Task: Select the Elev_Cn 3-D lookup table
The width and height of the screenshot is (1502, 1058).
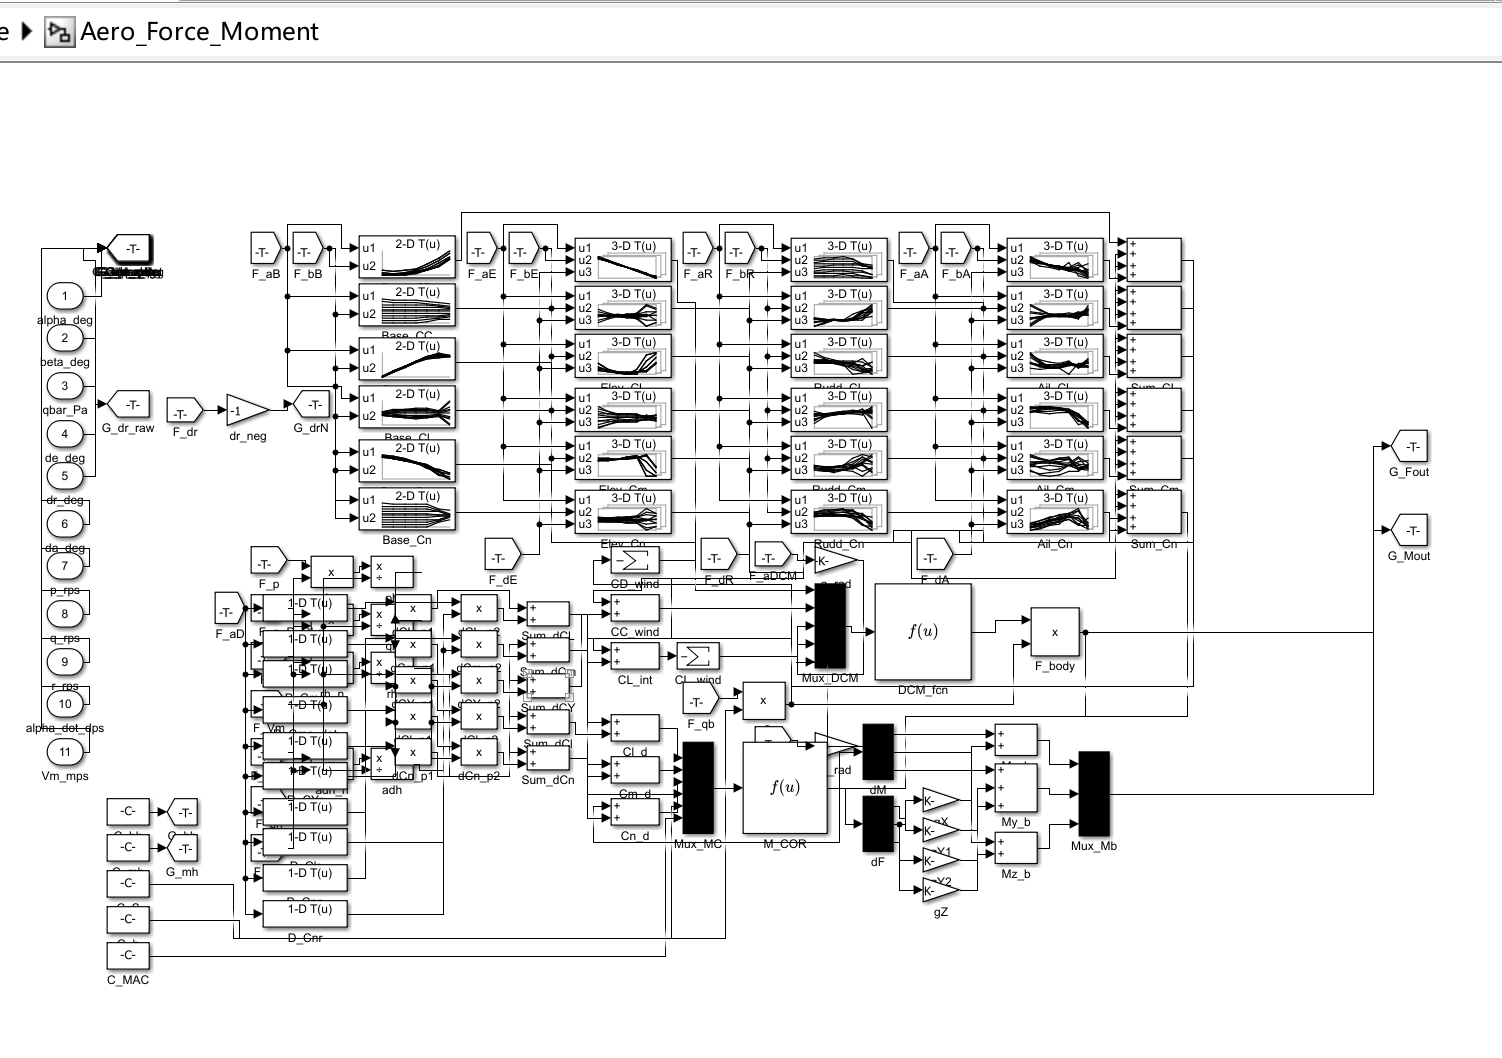Action: click(623, 511)
